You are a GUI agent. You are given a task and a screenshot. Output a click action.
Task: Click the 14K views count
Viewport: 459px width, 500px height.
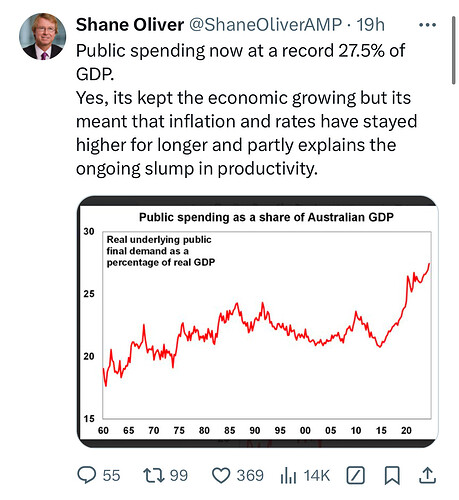[x=317, y=476]
